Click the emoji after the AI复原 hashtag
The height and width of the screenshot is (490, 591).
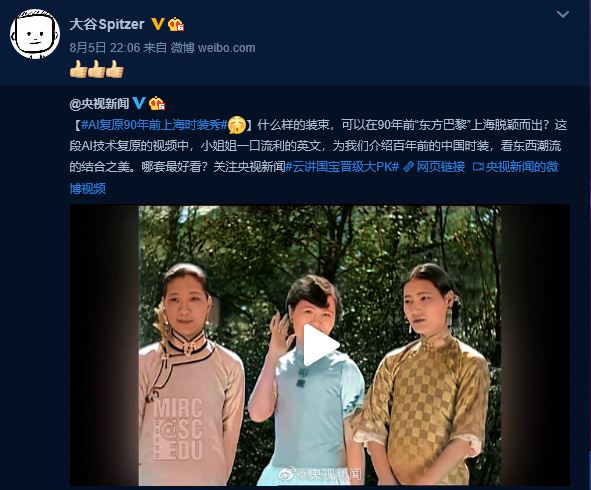point(237,125)
